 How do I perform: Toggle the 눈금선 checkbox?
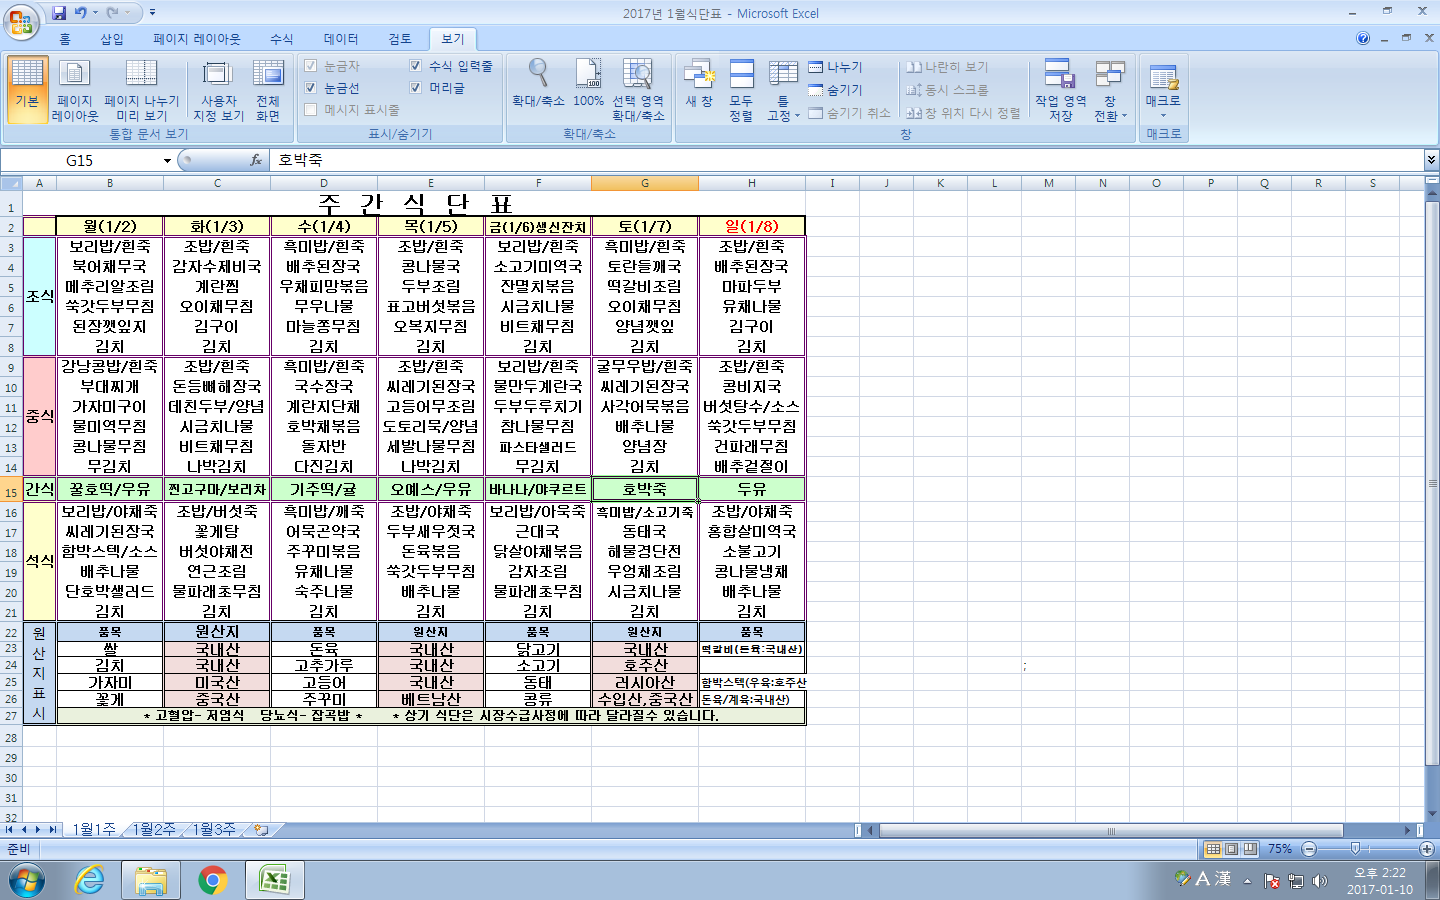click(x=311, y=88)
